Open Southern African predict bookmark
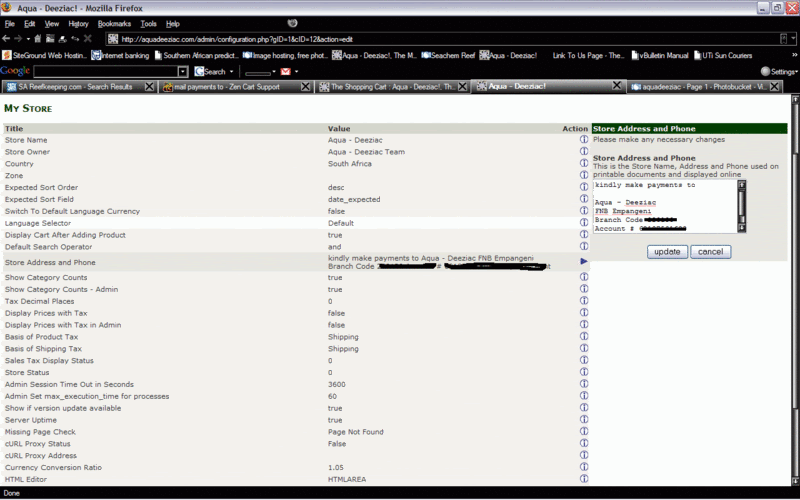The width and height of the screenshot is (800, 500). pyautogui.click(x=196, y=55)
